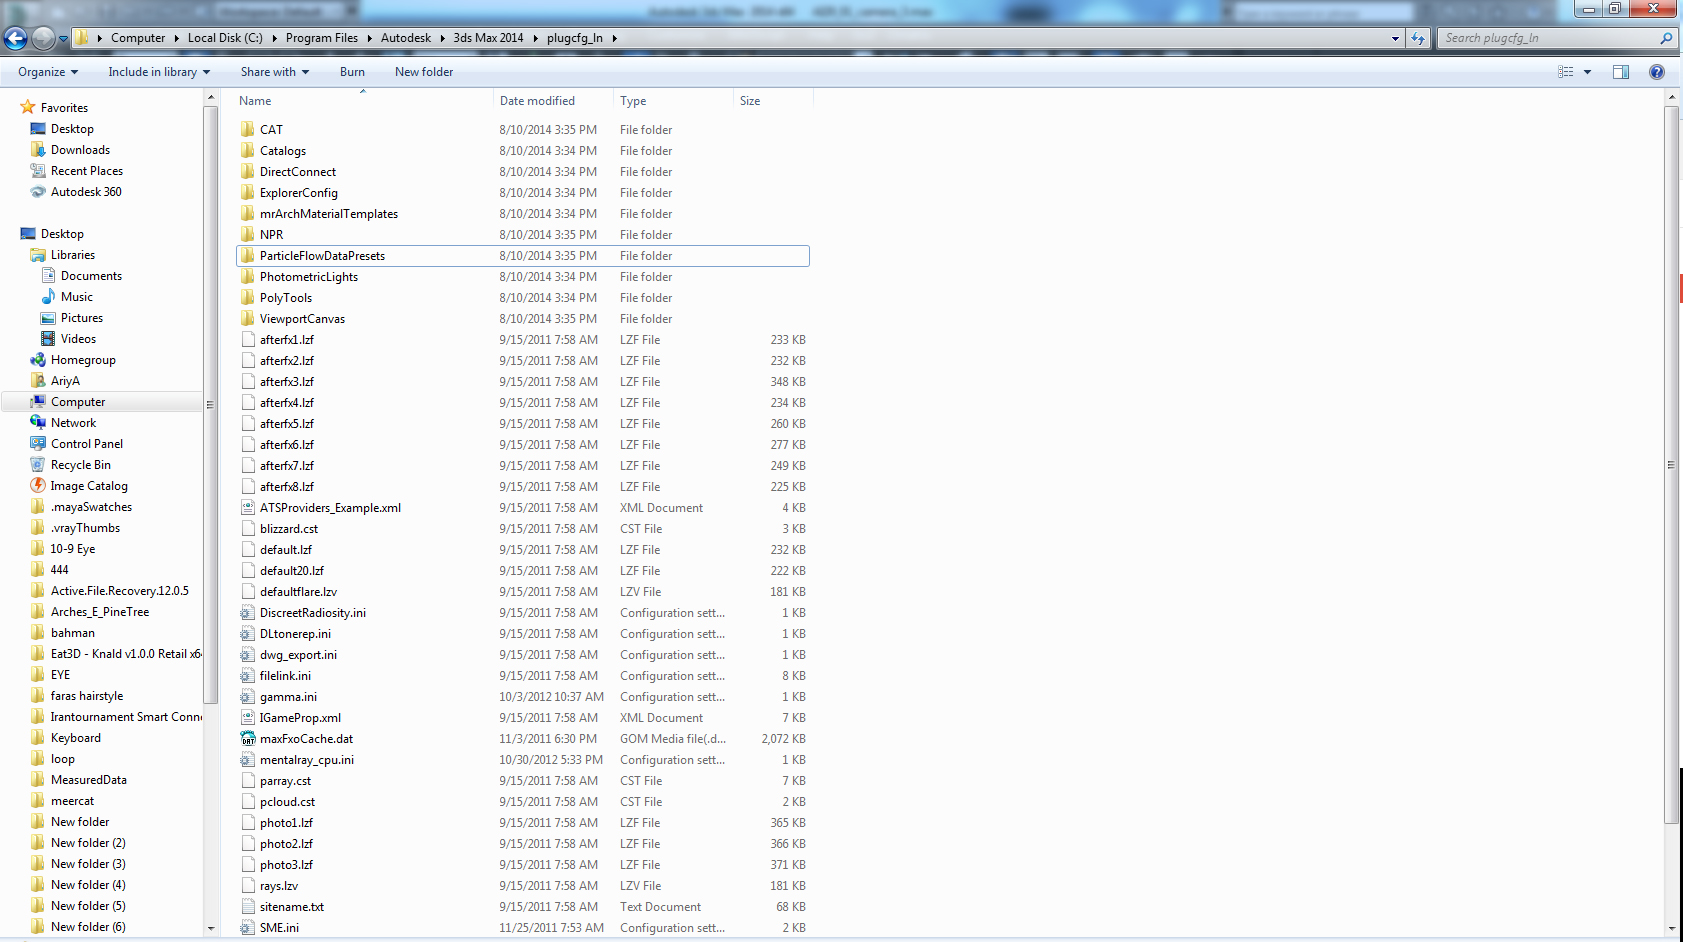Click the Back navigation arrow button
This screenshot has width=1683, height=942.
pos(16,38)
